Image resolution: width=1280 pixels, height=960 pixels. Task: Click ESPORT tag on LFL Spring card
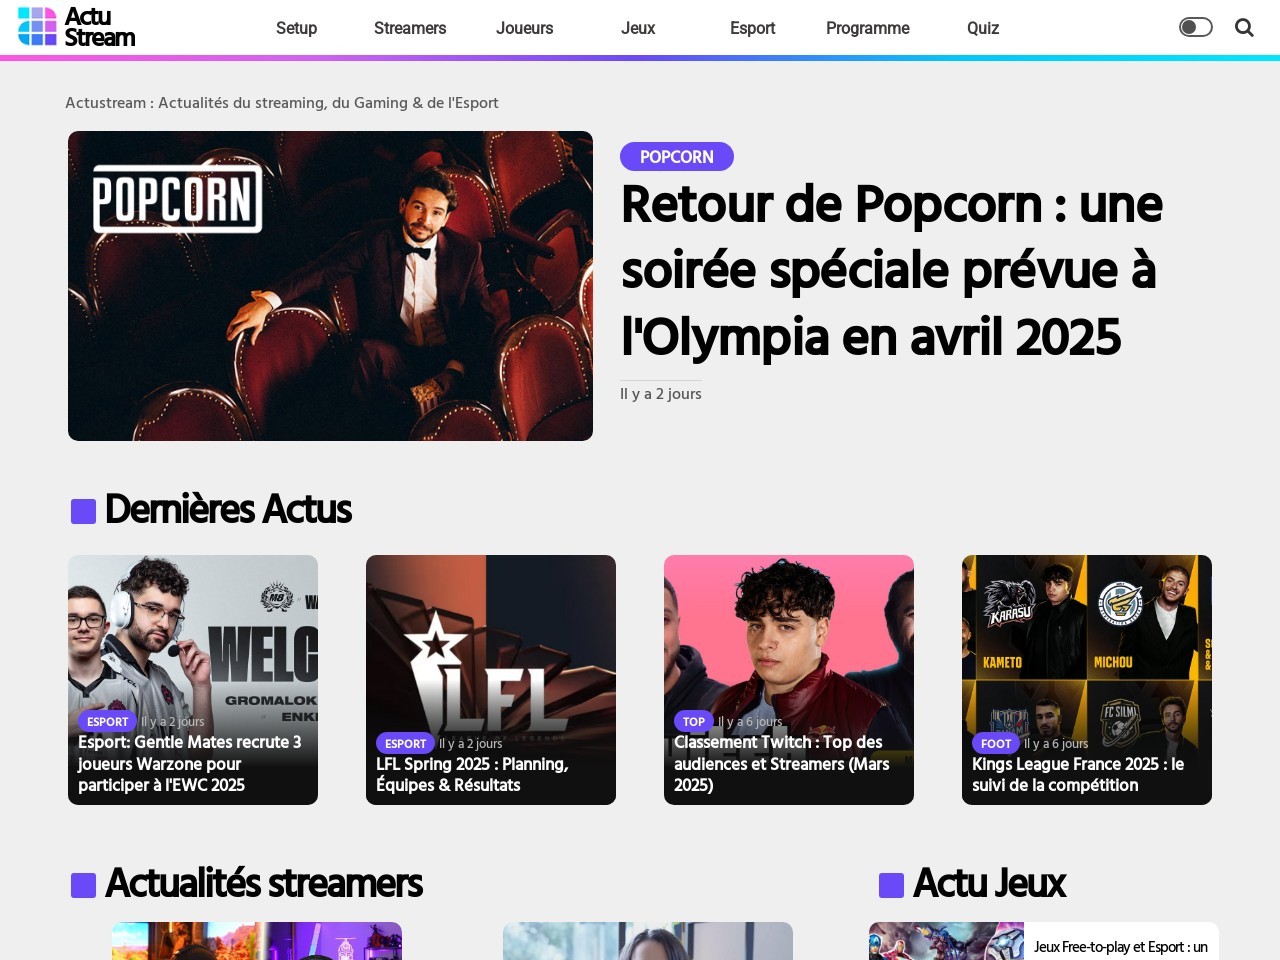tap(405, 743)
